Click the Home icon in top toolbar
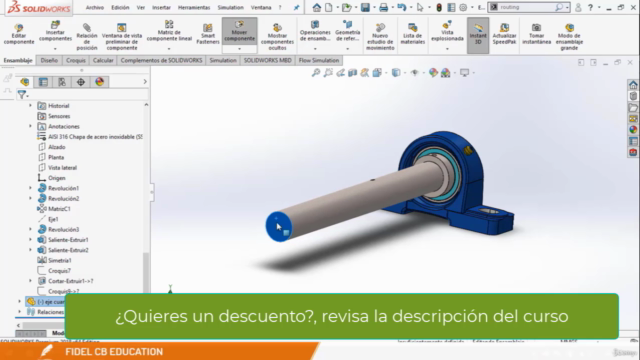Viewport: 640px width, 360px height. (316, 7)
